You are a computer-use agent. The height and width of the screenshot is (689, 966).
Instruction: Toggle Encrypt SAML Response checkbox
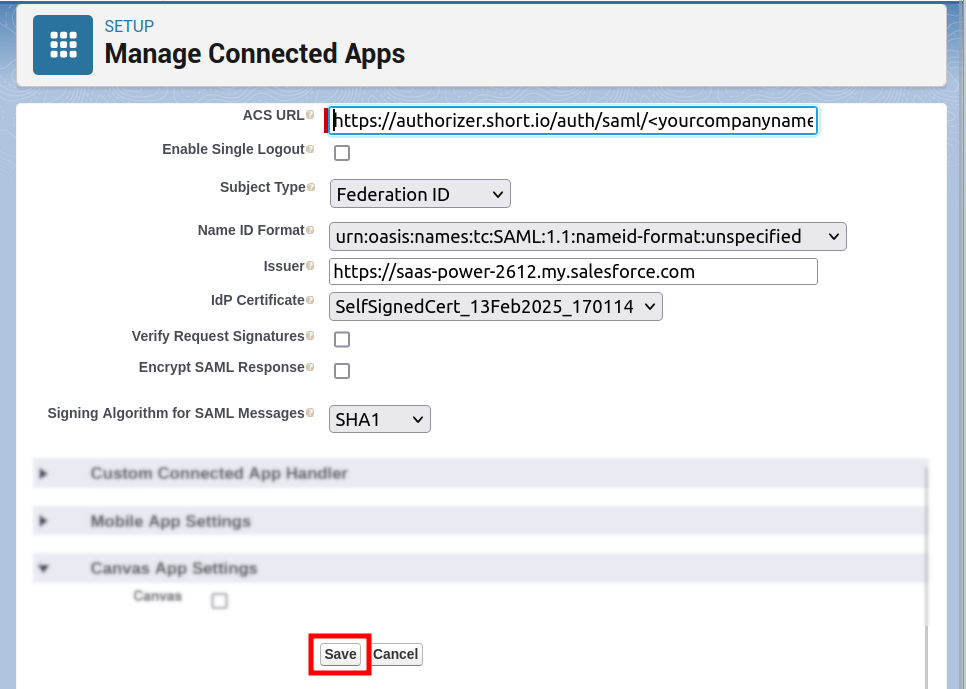point(342,371)
